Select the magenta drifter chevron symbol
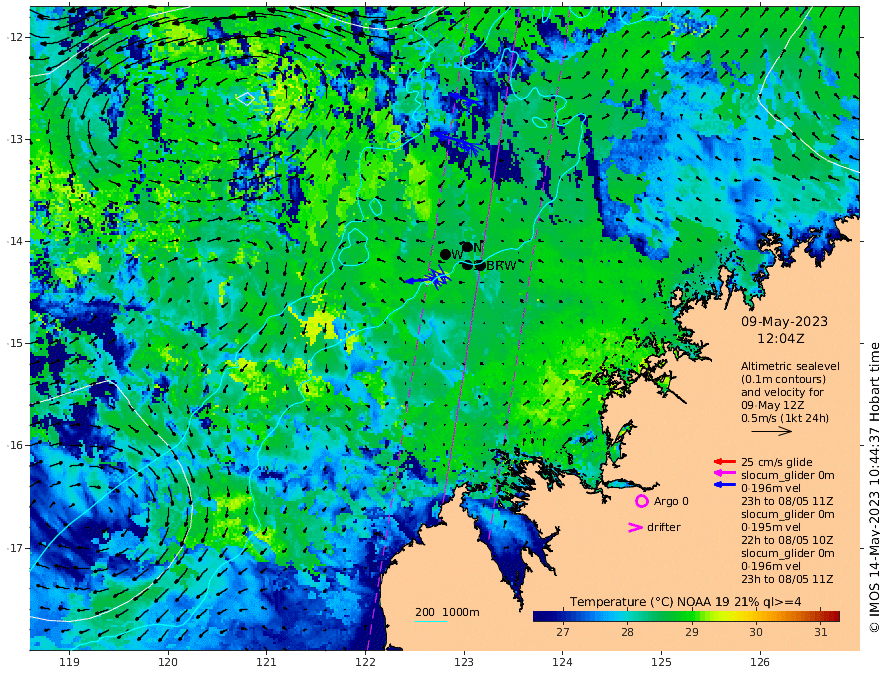The image size is (880, 680). coord(635,527)
